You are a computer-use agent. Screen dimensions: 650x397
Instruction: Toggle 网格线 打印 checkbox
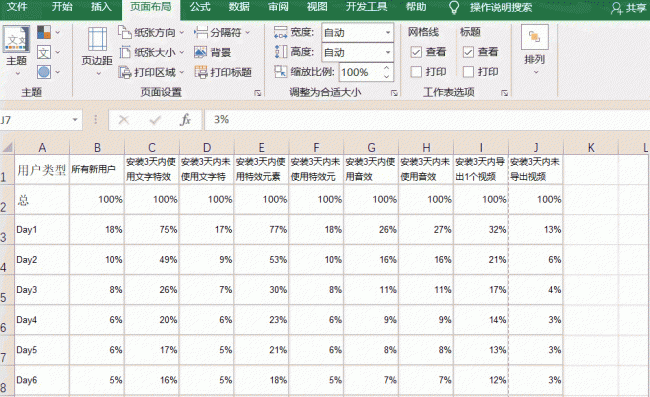click(x=416, y=72)
